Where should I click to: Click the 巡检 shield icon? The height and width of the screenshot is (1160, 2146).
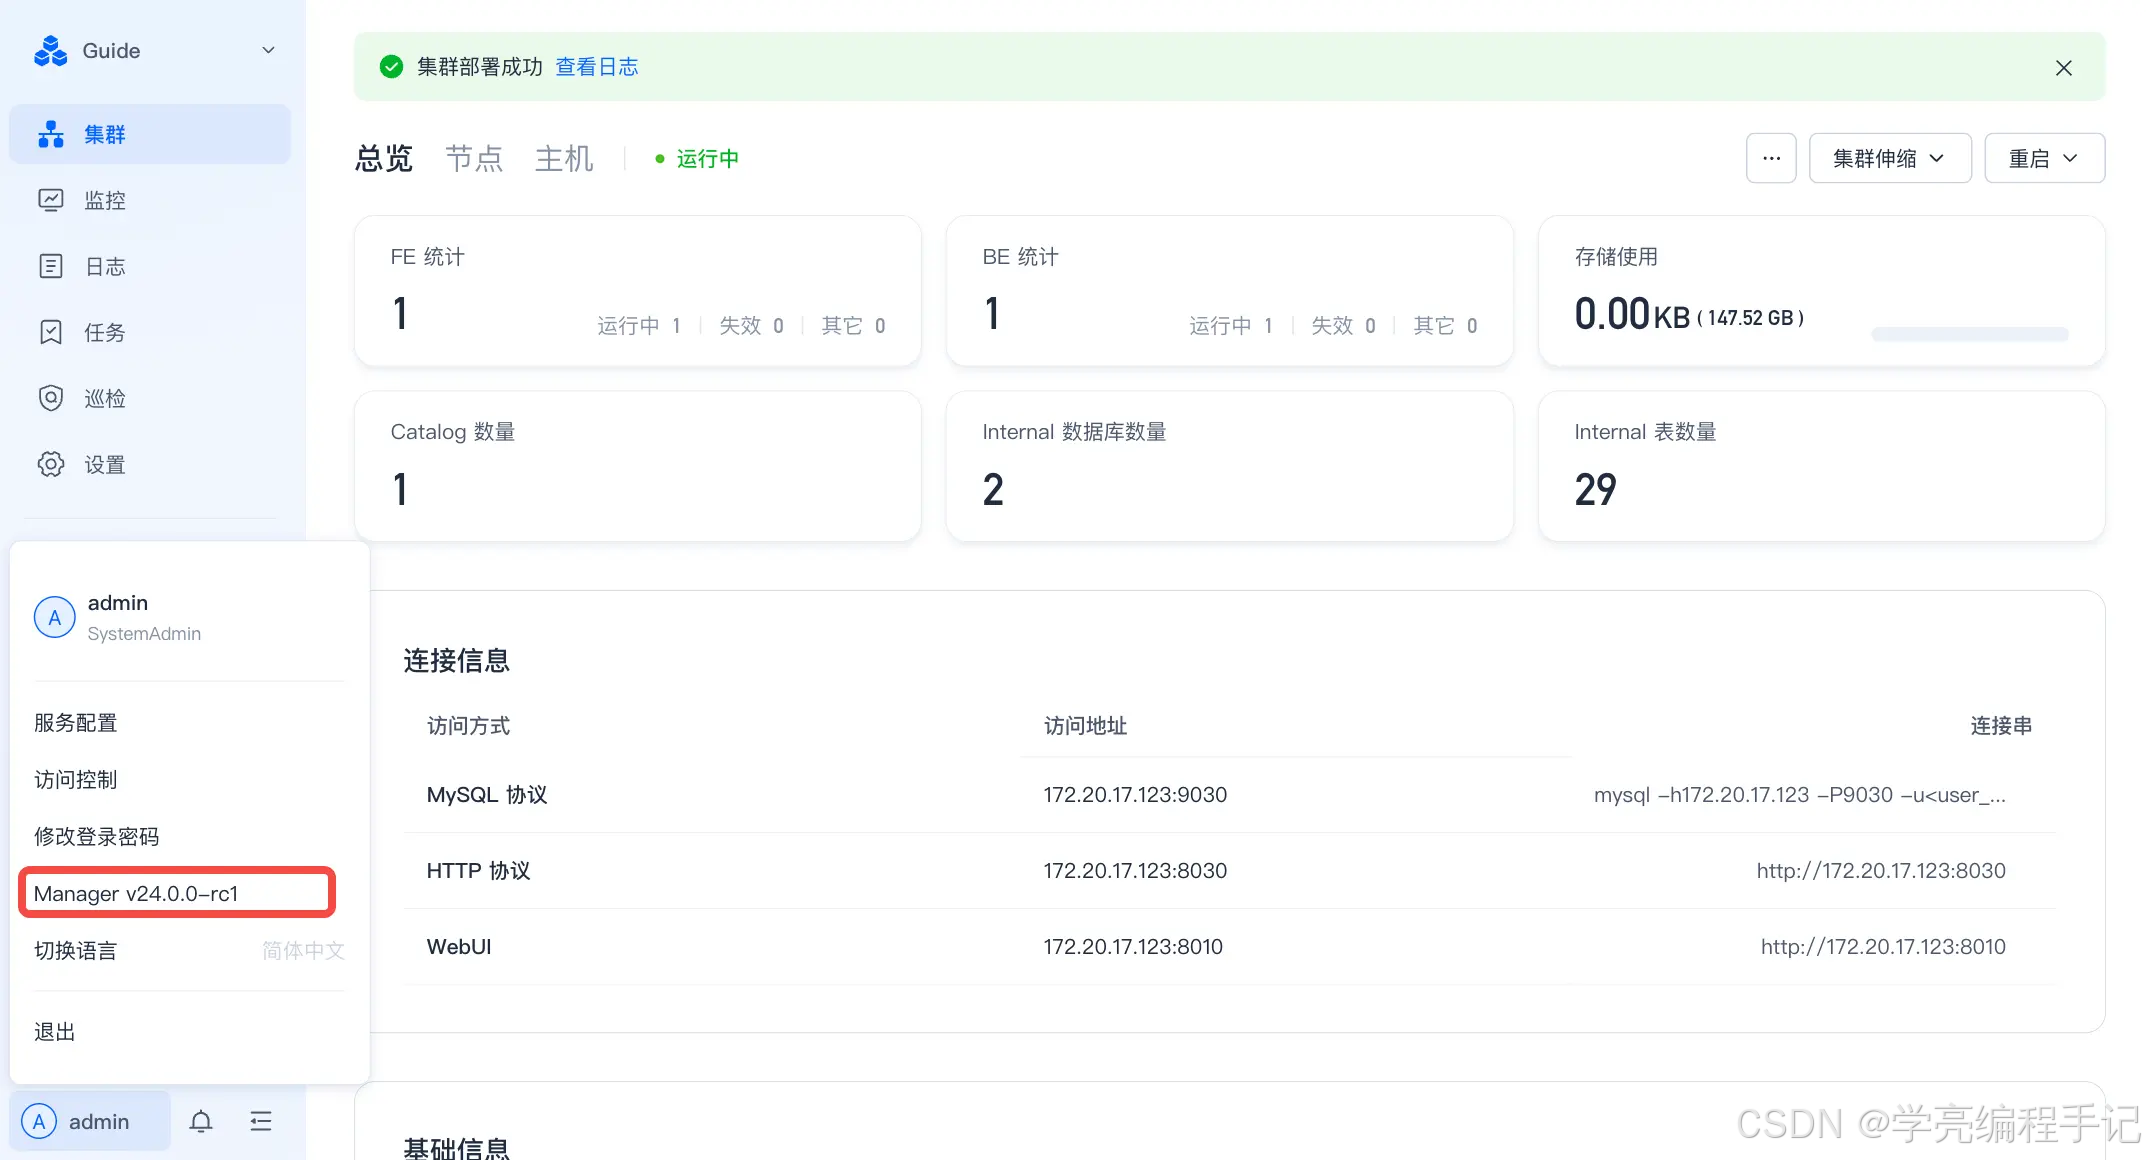tap(51, 398)
